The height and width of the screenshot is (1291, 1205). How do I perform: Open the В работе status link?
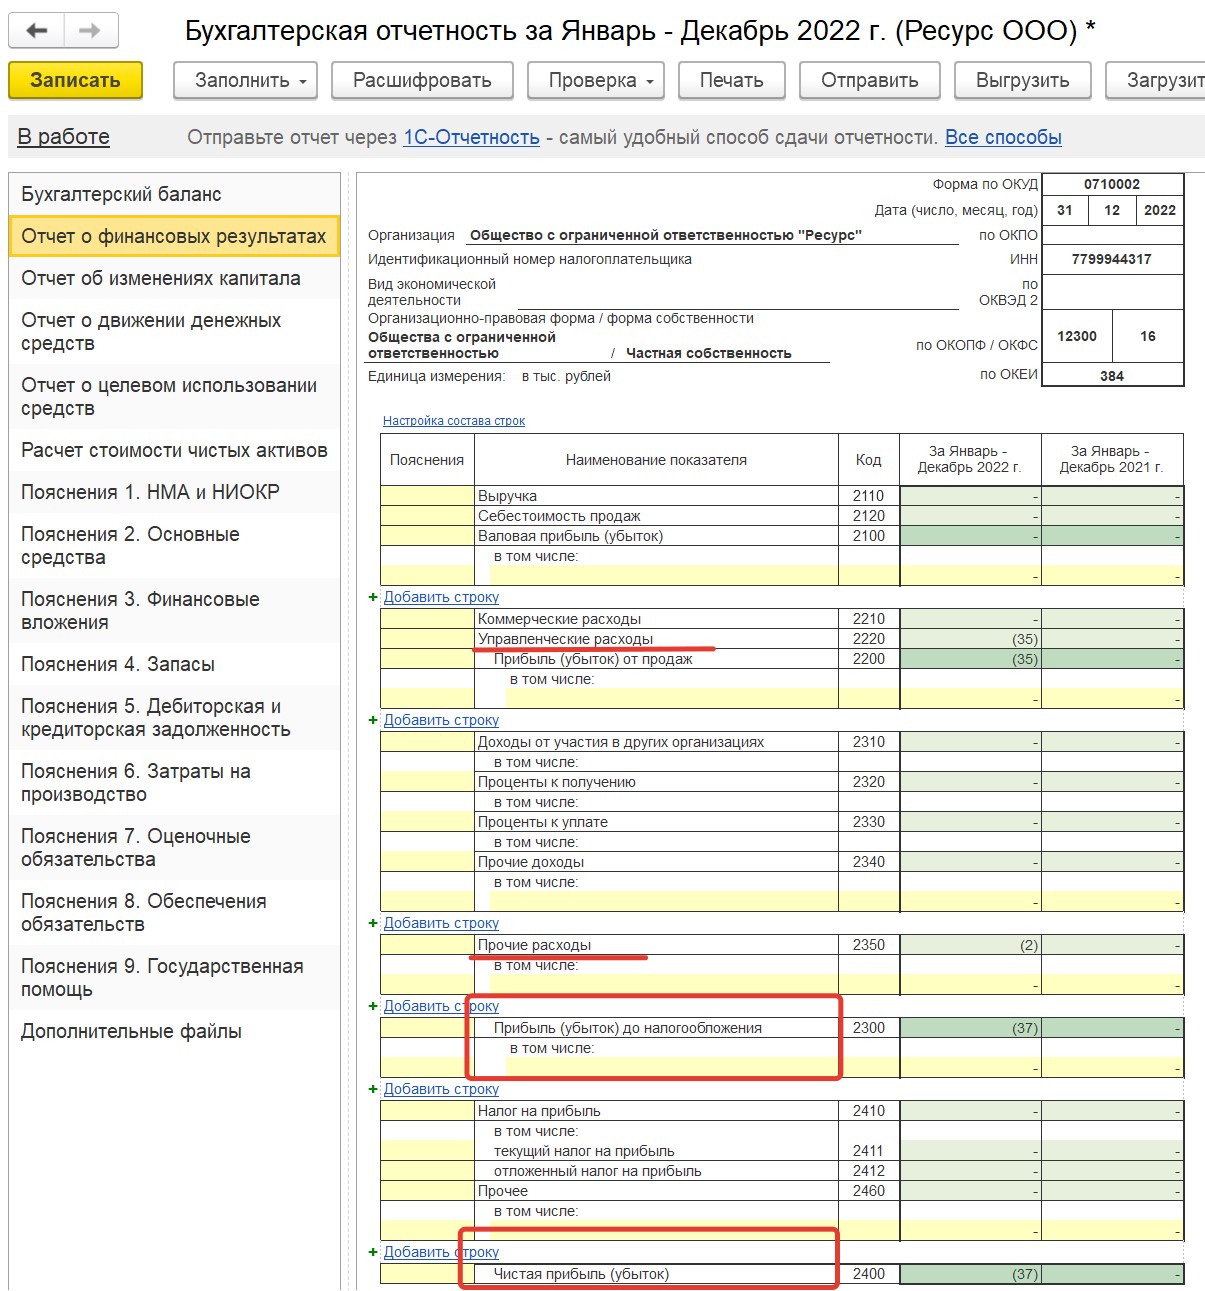coord(64,137)
